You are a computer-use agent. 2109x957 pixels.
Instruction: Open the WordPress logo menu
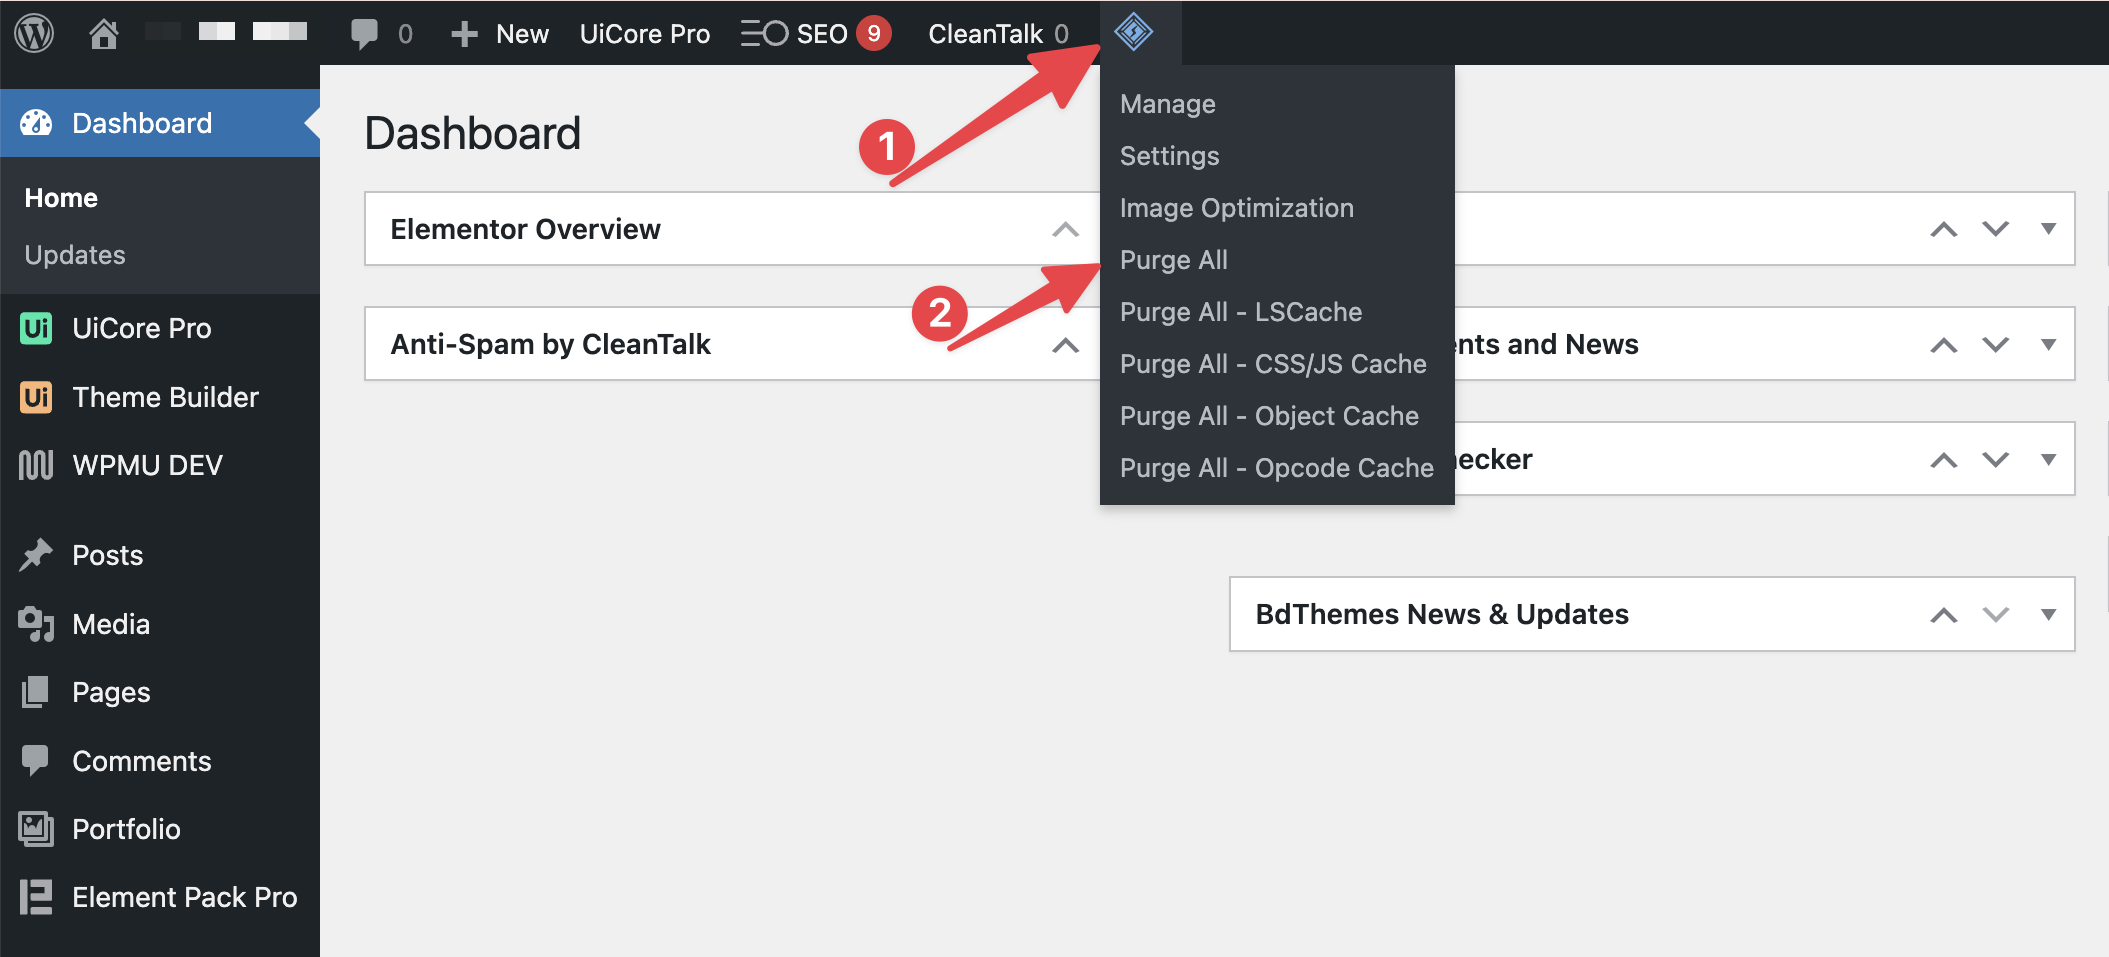point(34,33)
